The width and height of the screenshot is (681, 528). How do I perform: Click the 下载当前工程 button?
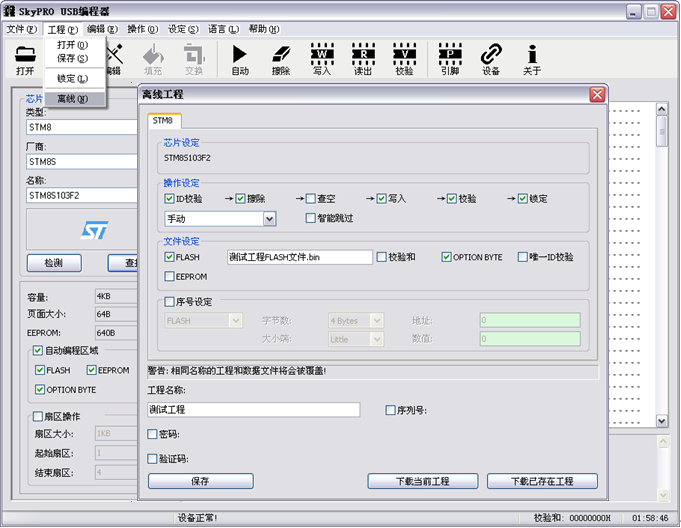(x=423, y=481)
